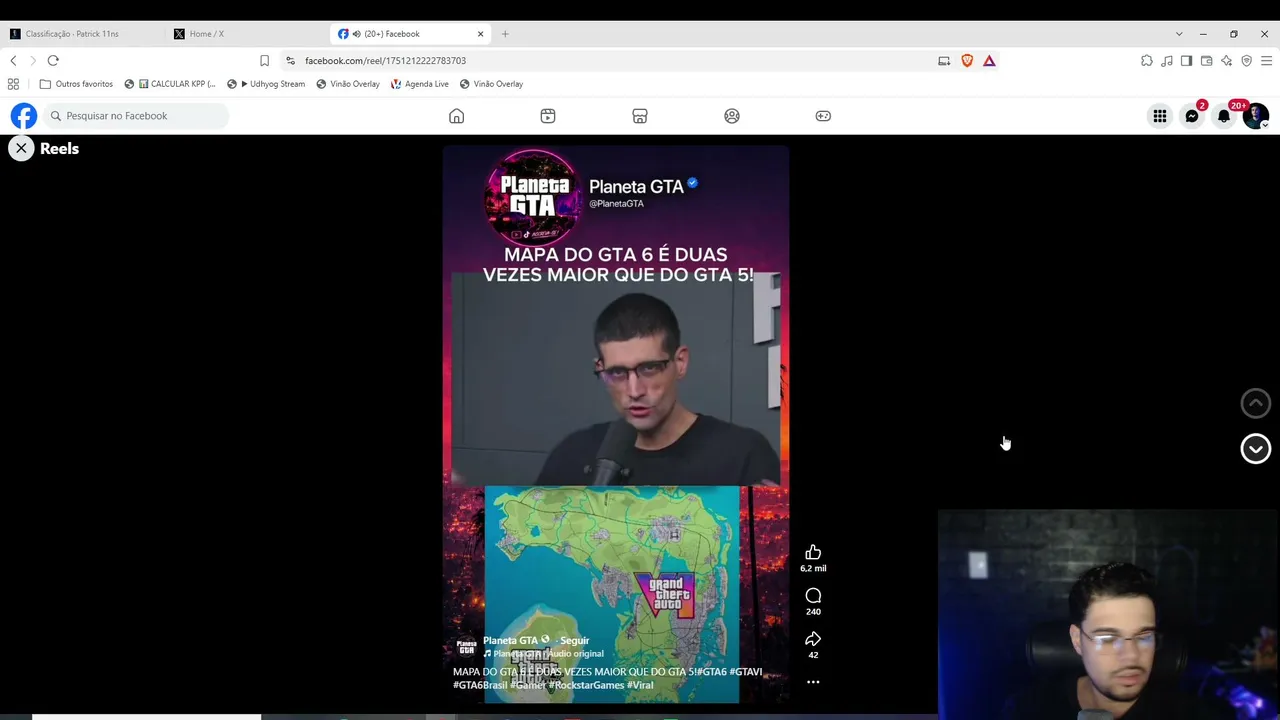
Task: Go forward in browser history
Action: click(32, 61)
